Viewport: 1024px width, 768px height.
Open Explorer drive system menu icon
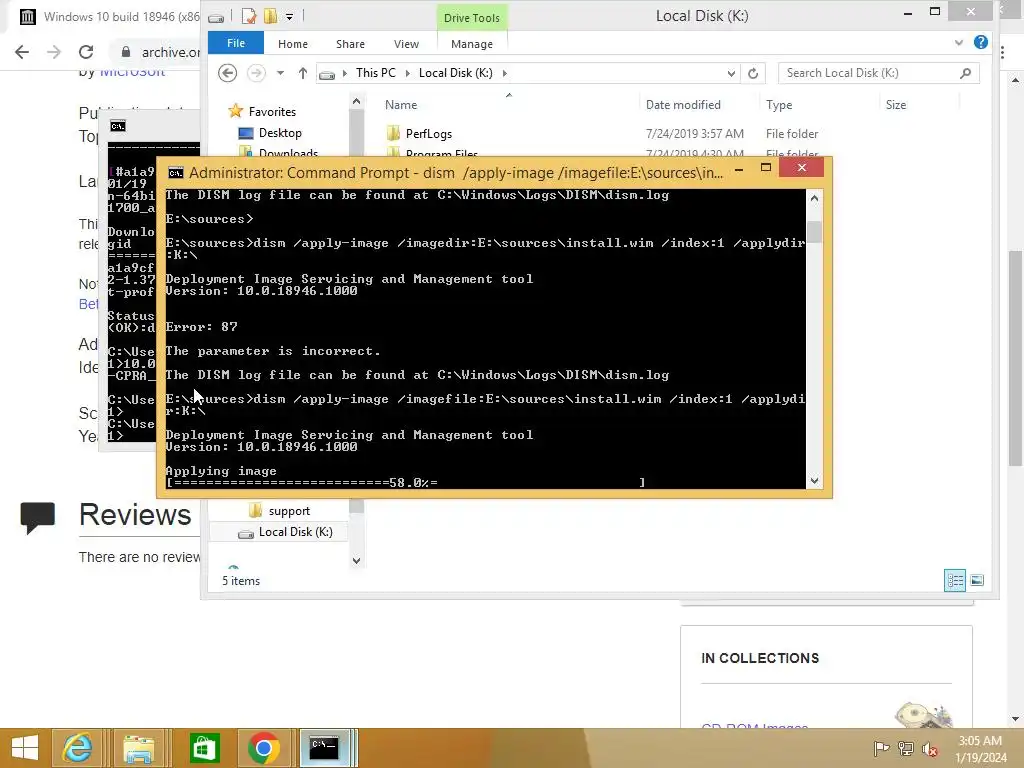(x=216, y=18)
